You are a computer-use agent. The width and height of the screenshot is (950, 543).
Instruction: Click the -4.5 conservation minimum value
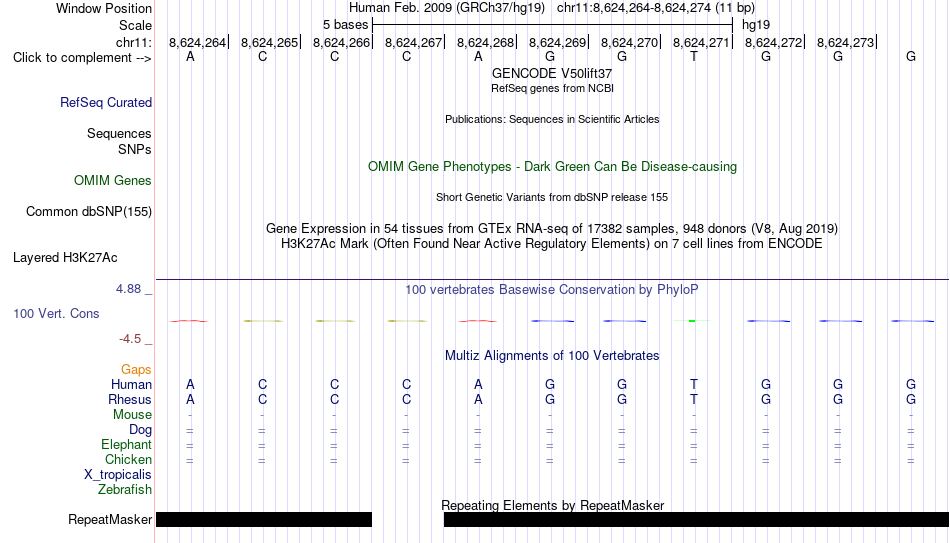click(130, 339)
